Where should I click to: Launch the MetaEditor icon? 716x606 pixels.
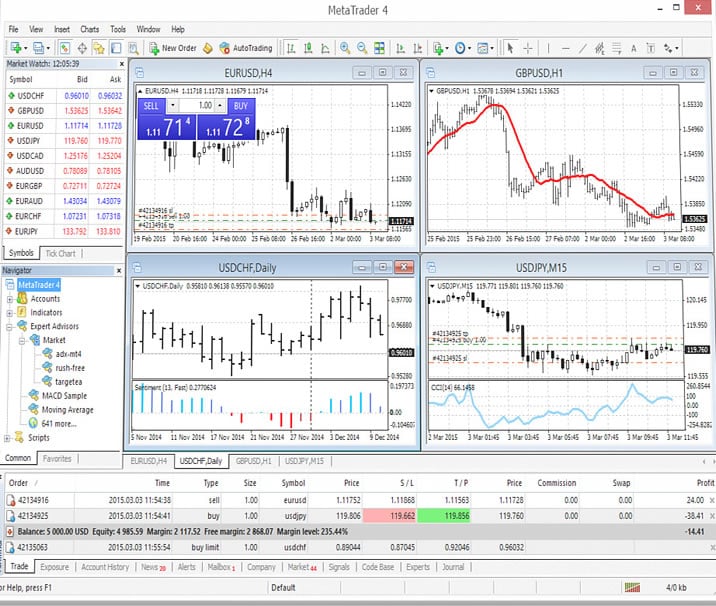click(208, 48)
